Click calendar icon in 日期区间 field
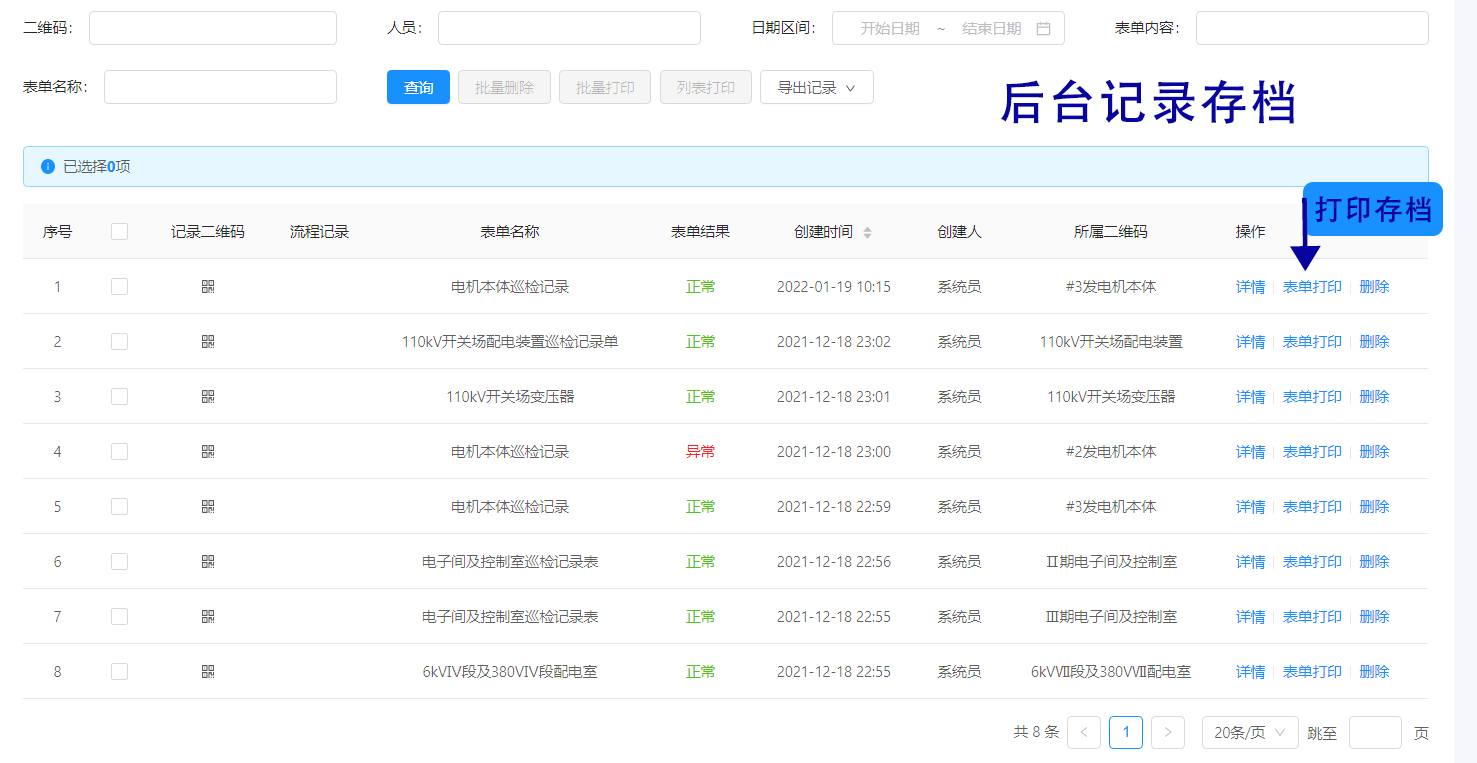The width and height of the screenshot is (1477, 763). (1043, 29)
